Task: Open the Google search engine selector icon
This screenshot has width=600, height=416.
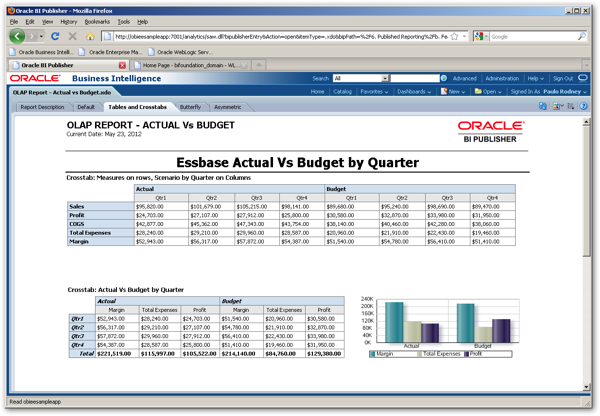Action: (479, 36)
